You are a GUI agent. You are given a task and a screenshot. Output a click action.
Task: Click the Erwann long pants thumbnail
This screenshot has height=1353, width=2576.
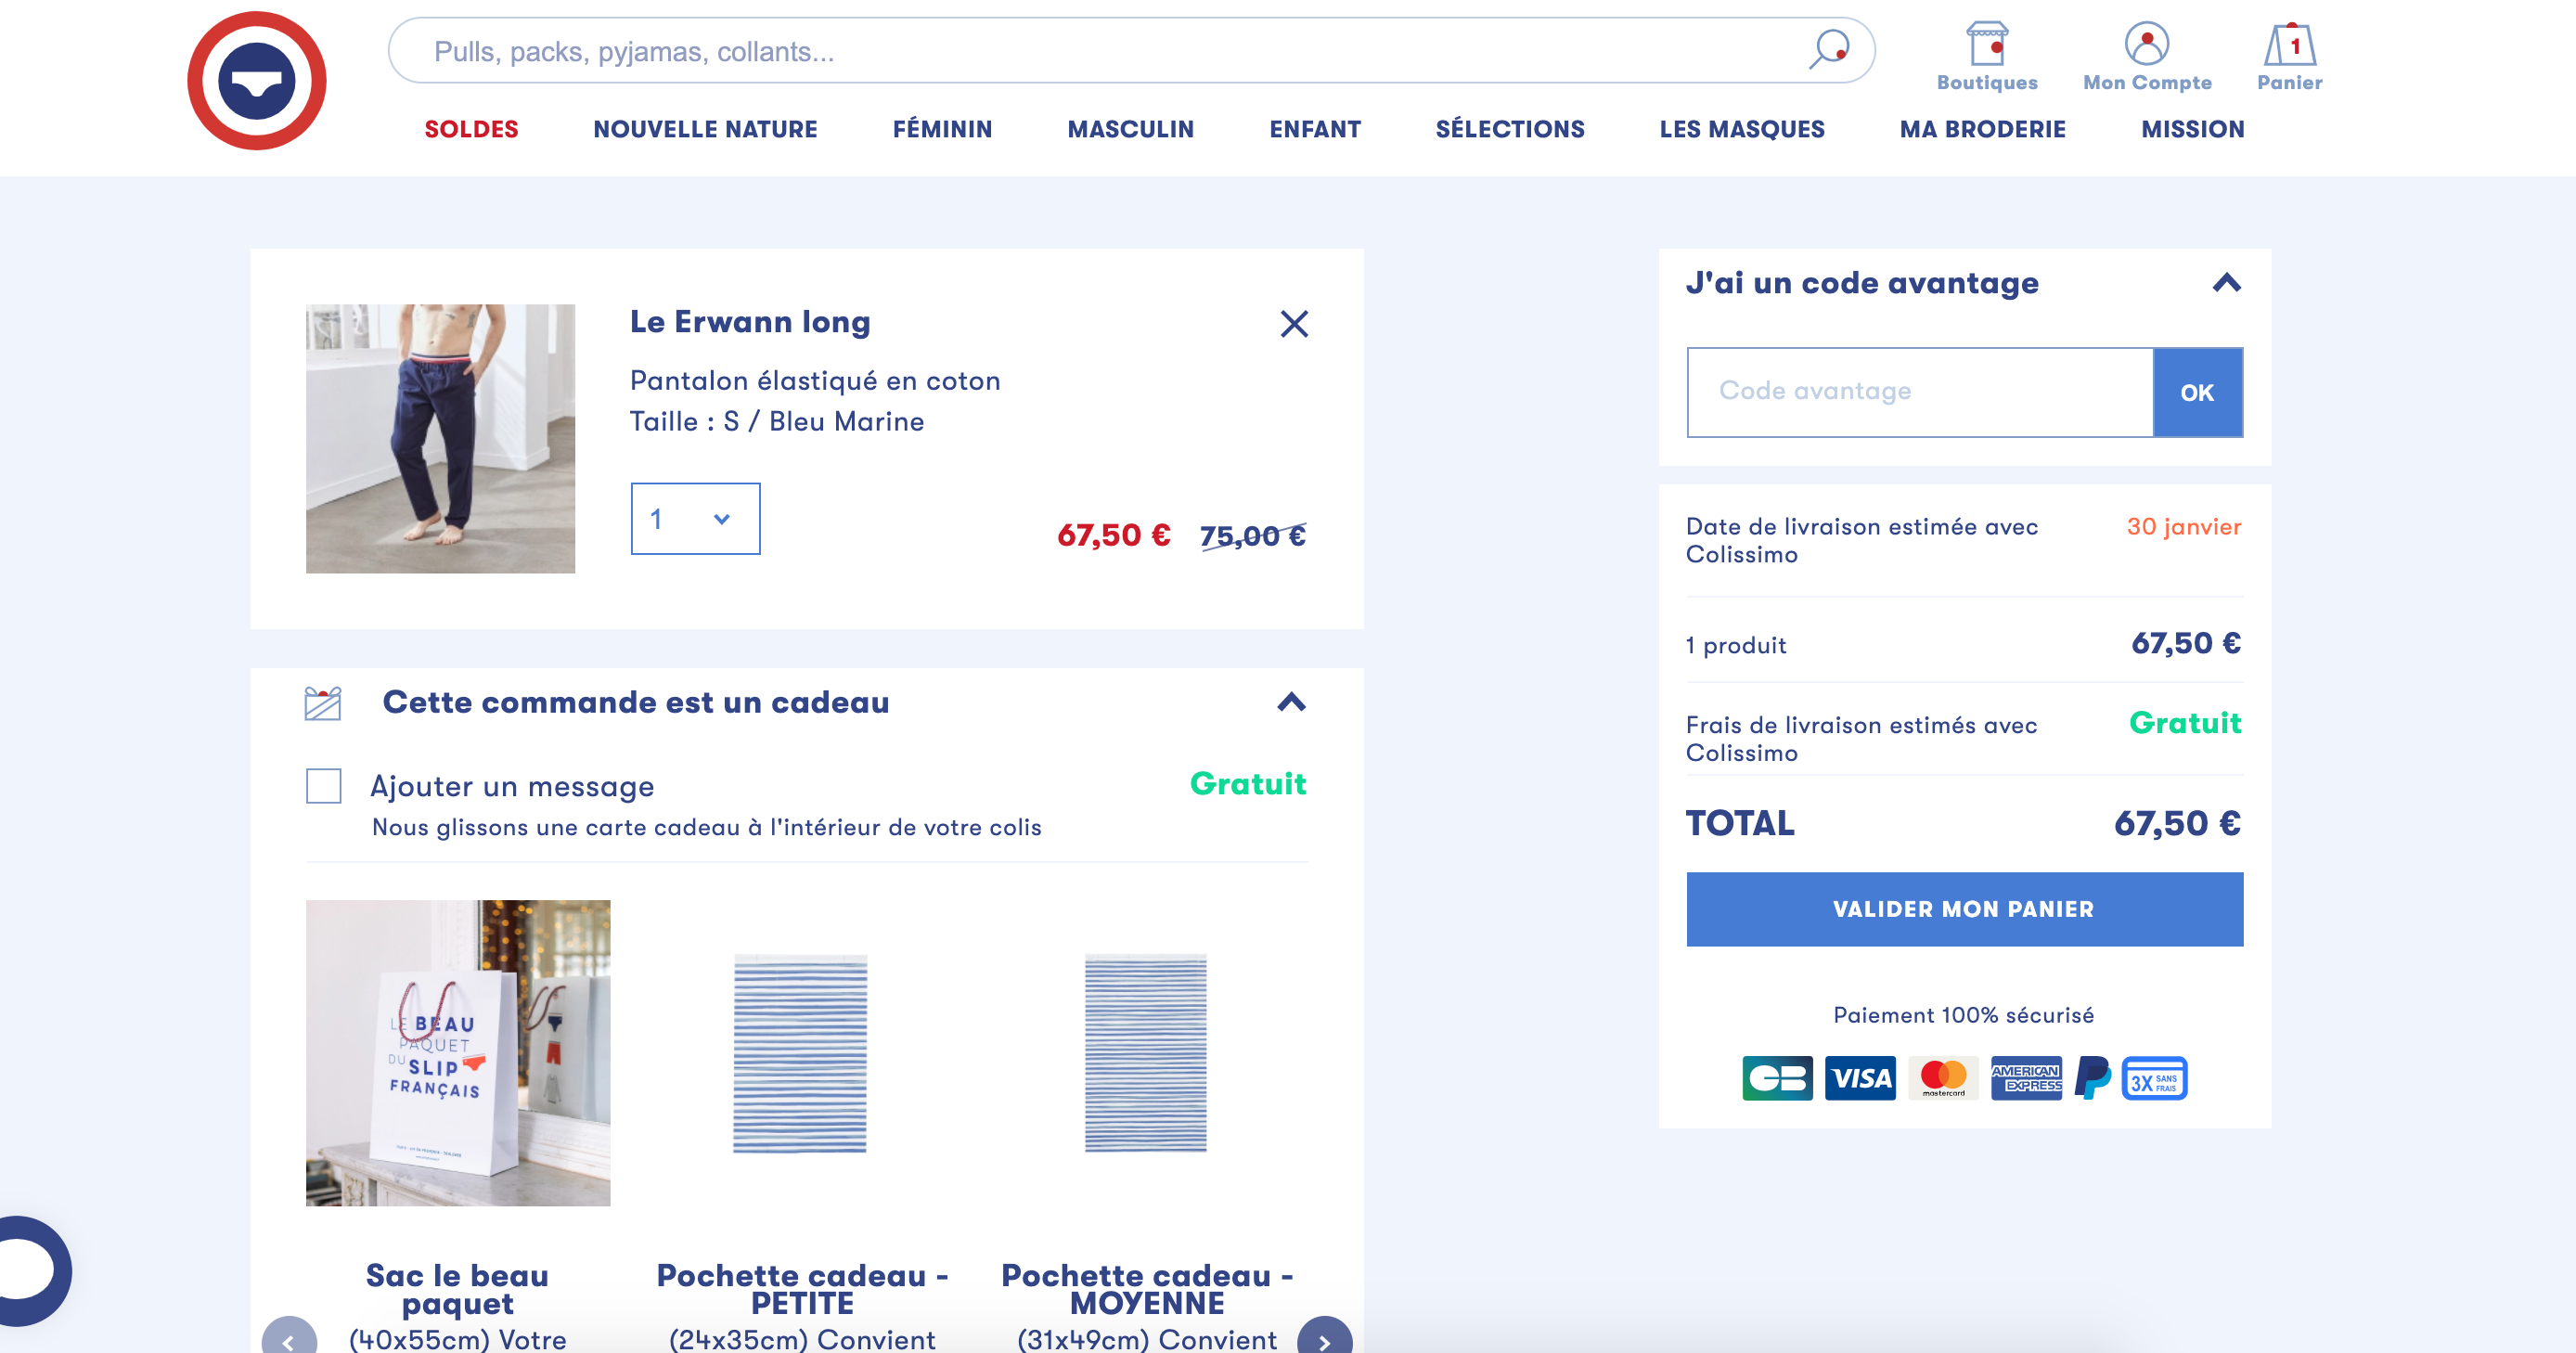tap(440, 438)
